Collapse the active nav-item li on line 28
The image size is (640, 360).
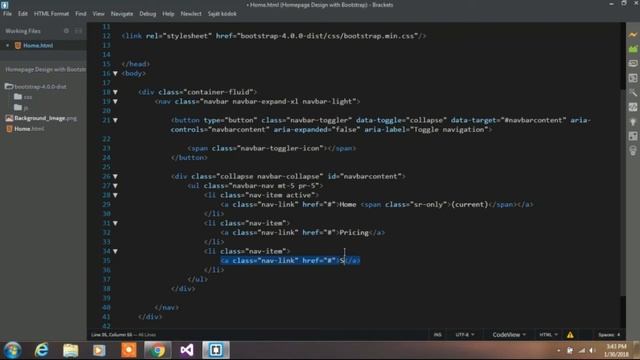[115, 195]
